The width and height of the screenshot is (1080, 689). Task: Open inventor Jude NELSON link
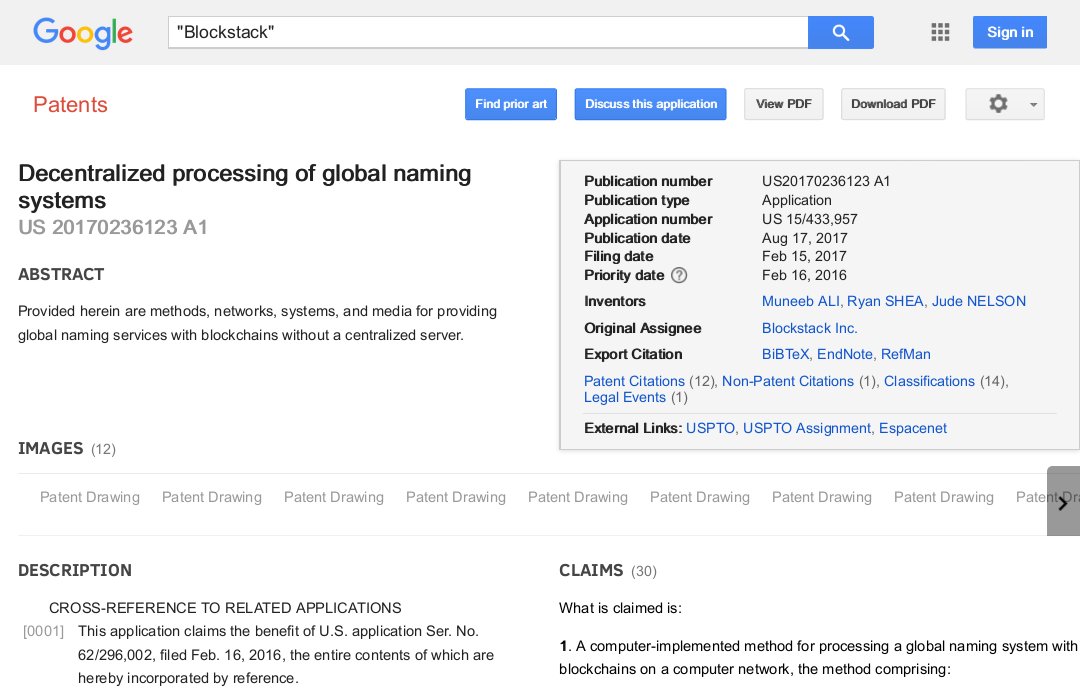pyautogui.click(x=979, y=301)
